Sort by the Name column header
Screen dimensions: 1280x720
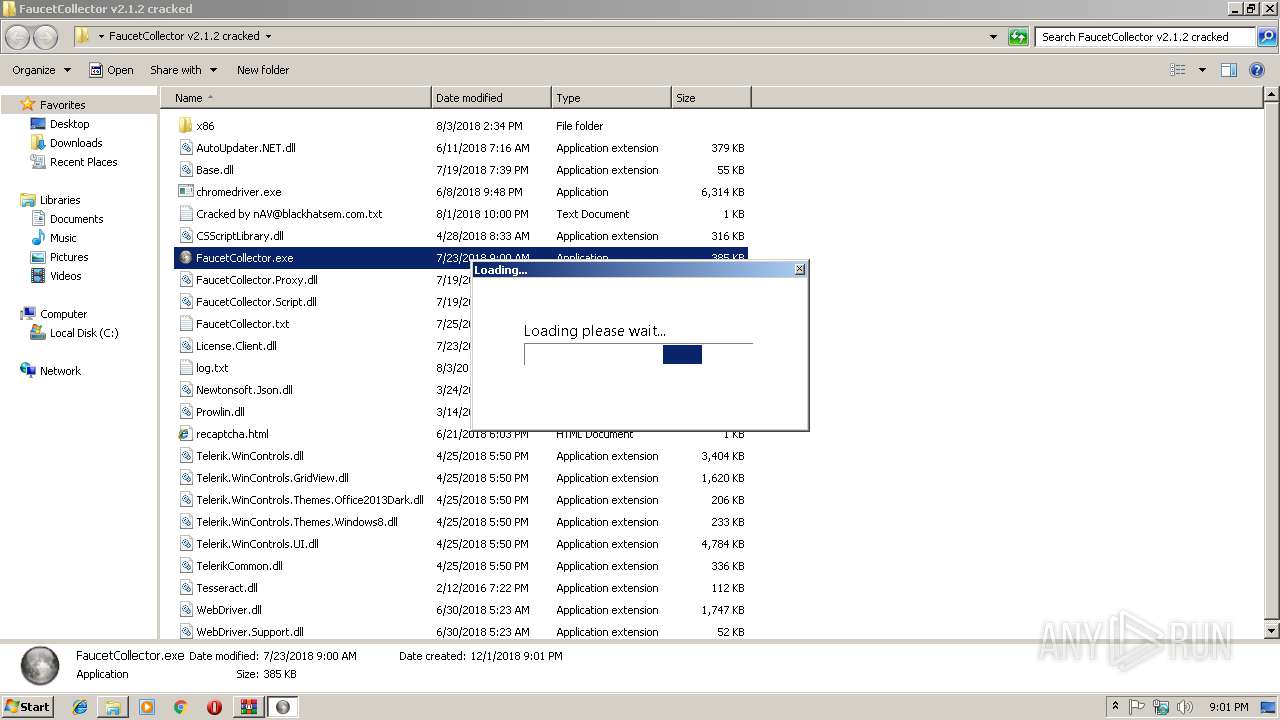point(296,98)
